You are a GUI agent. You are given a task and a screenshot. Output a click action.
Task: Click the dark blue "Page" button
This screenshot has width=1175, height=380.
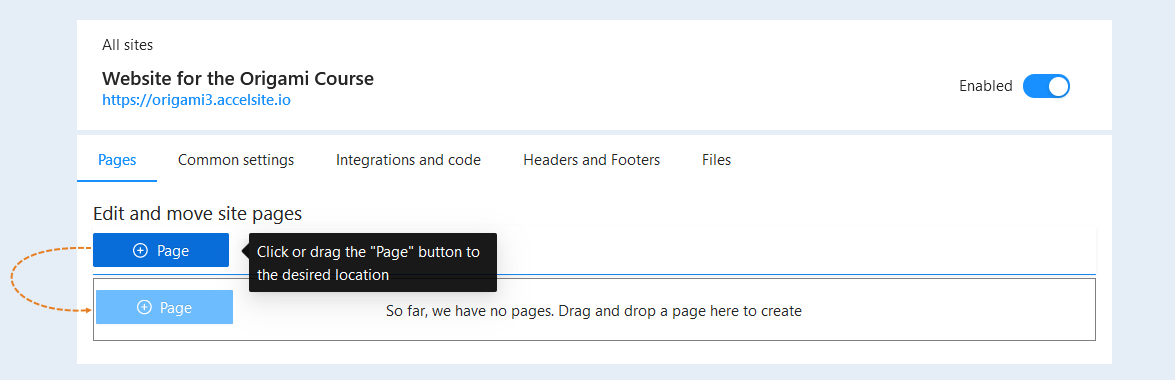[161, 250]
